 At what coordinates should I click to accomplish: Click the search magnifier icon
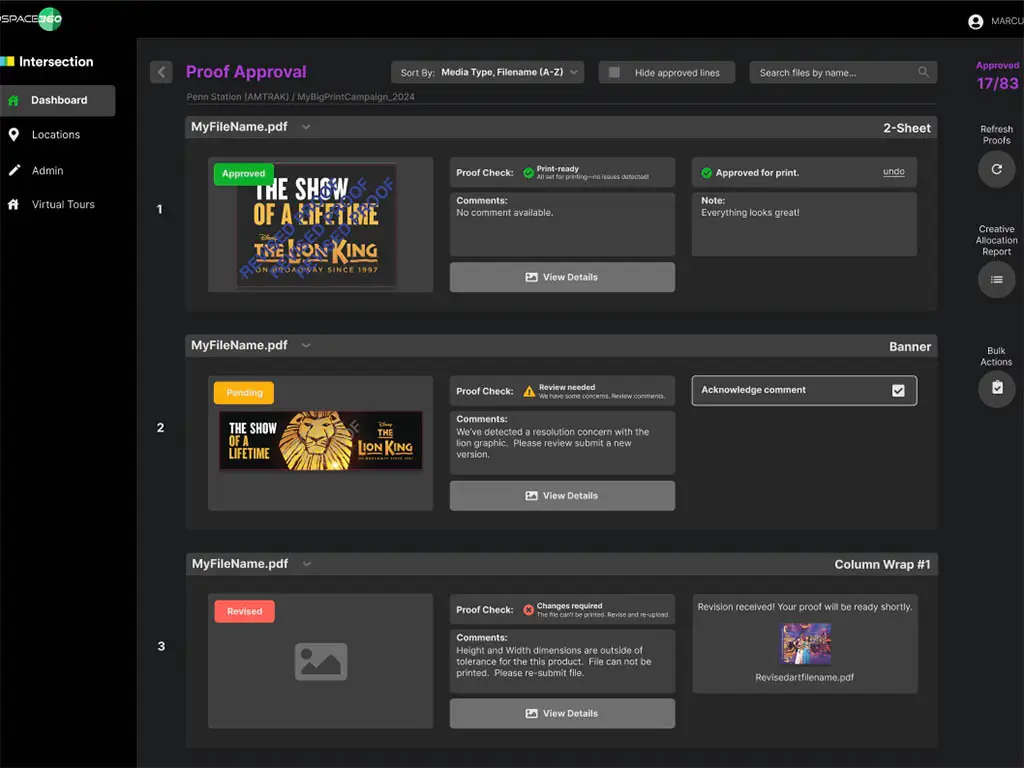923,72
